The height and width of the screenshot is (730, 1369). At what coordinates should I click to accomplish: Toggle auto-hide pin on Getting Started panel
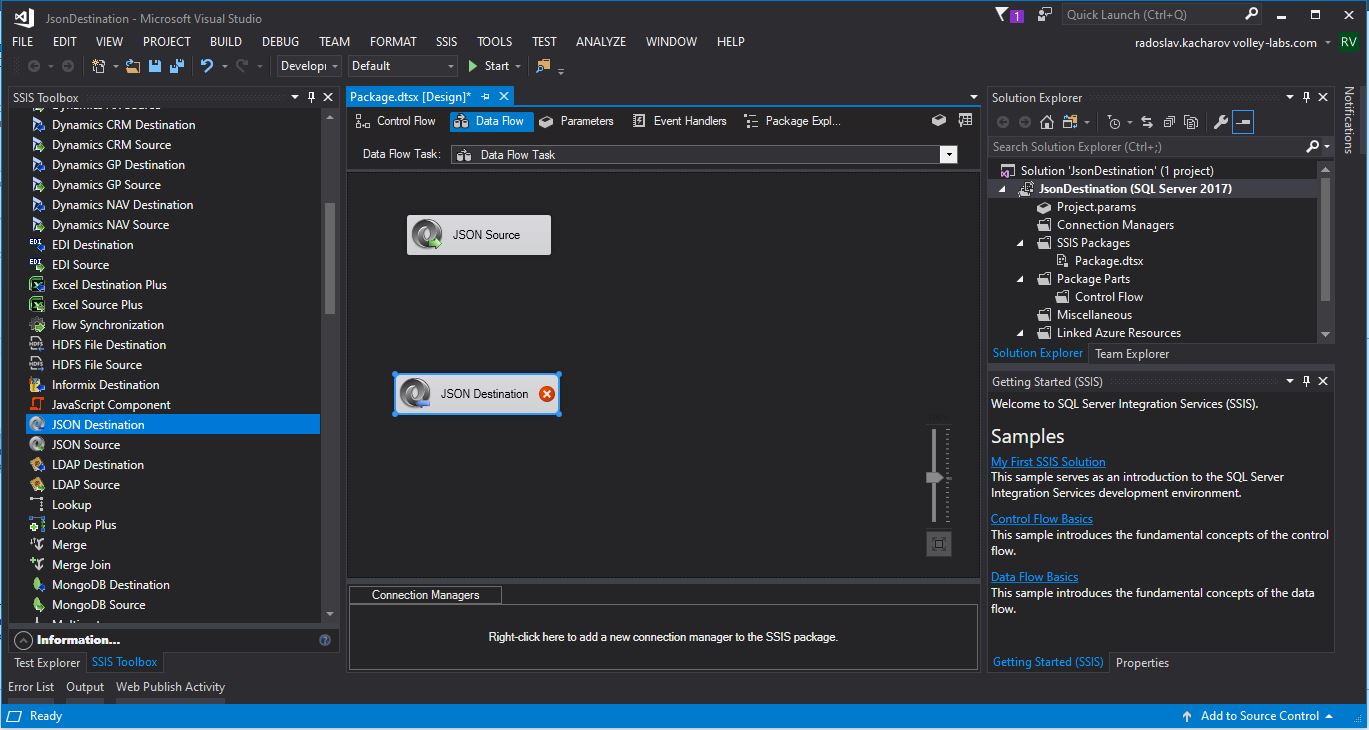[1305, 381]
